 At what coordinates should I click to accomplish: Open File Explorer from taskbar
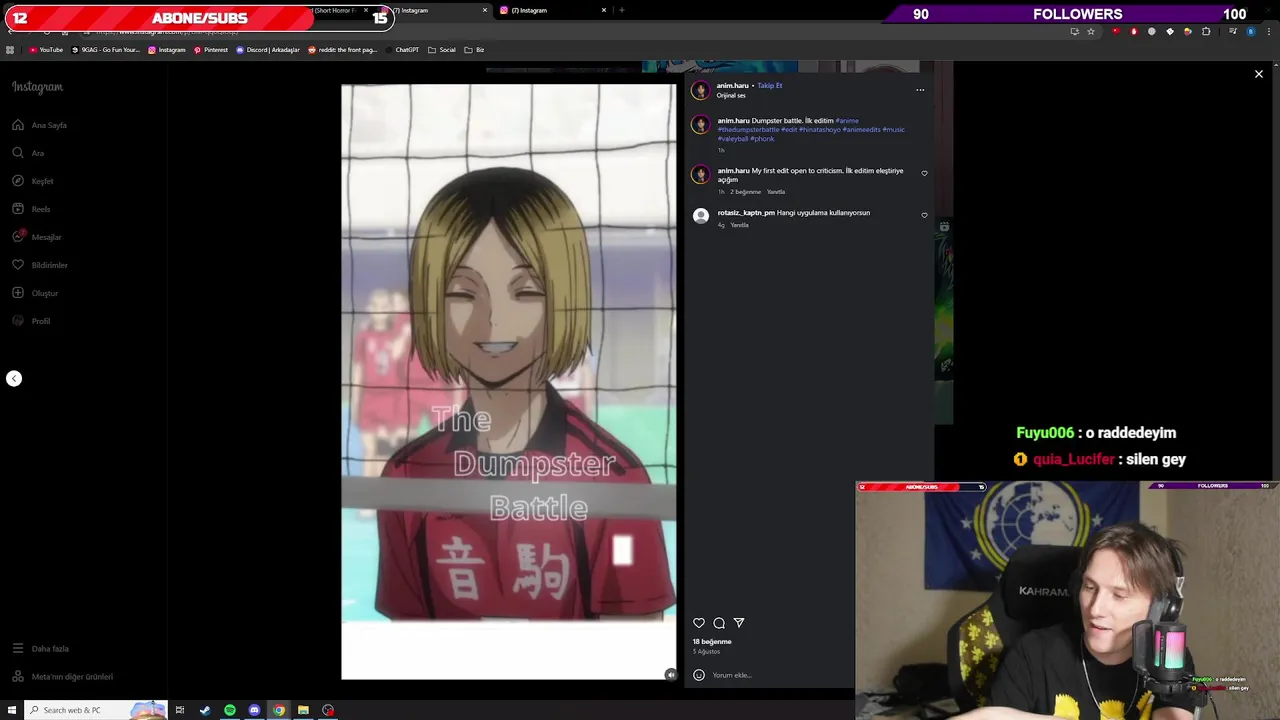[303, 710]
